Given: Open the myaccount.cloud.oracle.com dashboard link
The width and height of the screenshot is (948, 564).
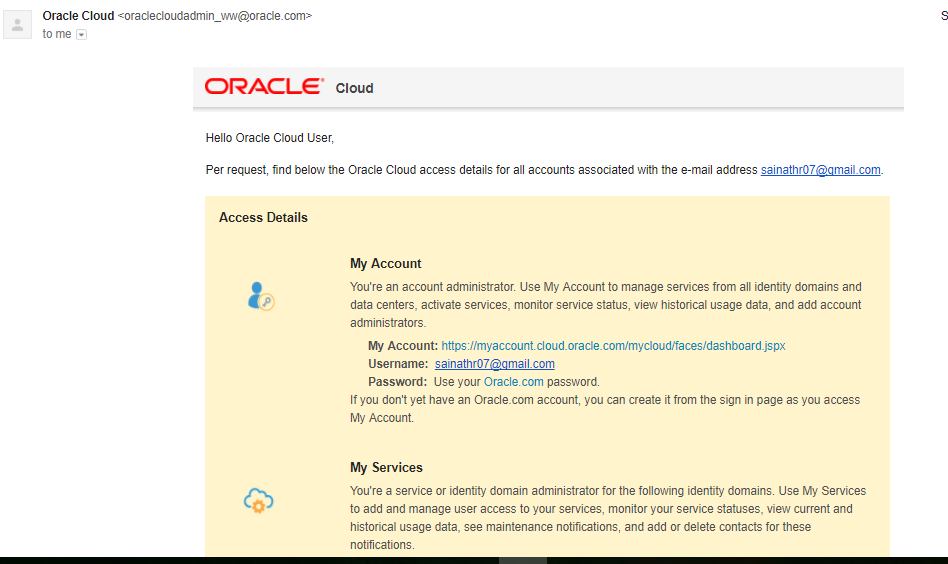Looking at the screenshot, I should 613,346.
